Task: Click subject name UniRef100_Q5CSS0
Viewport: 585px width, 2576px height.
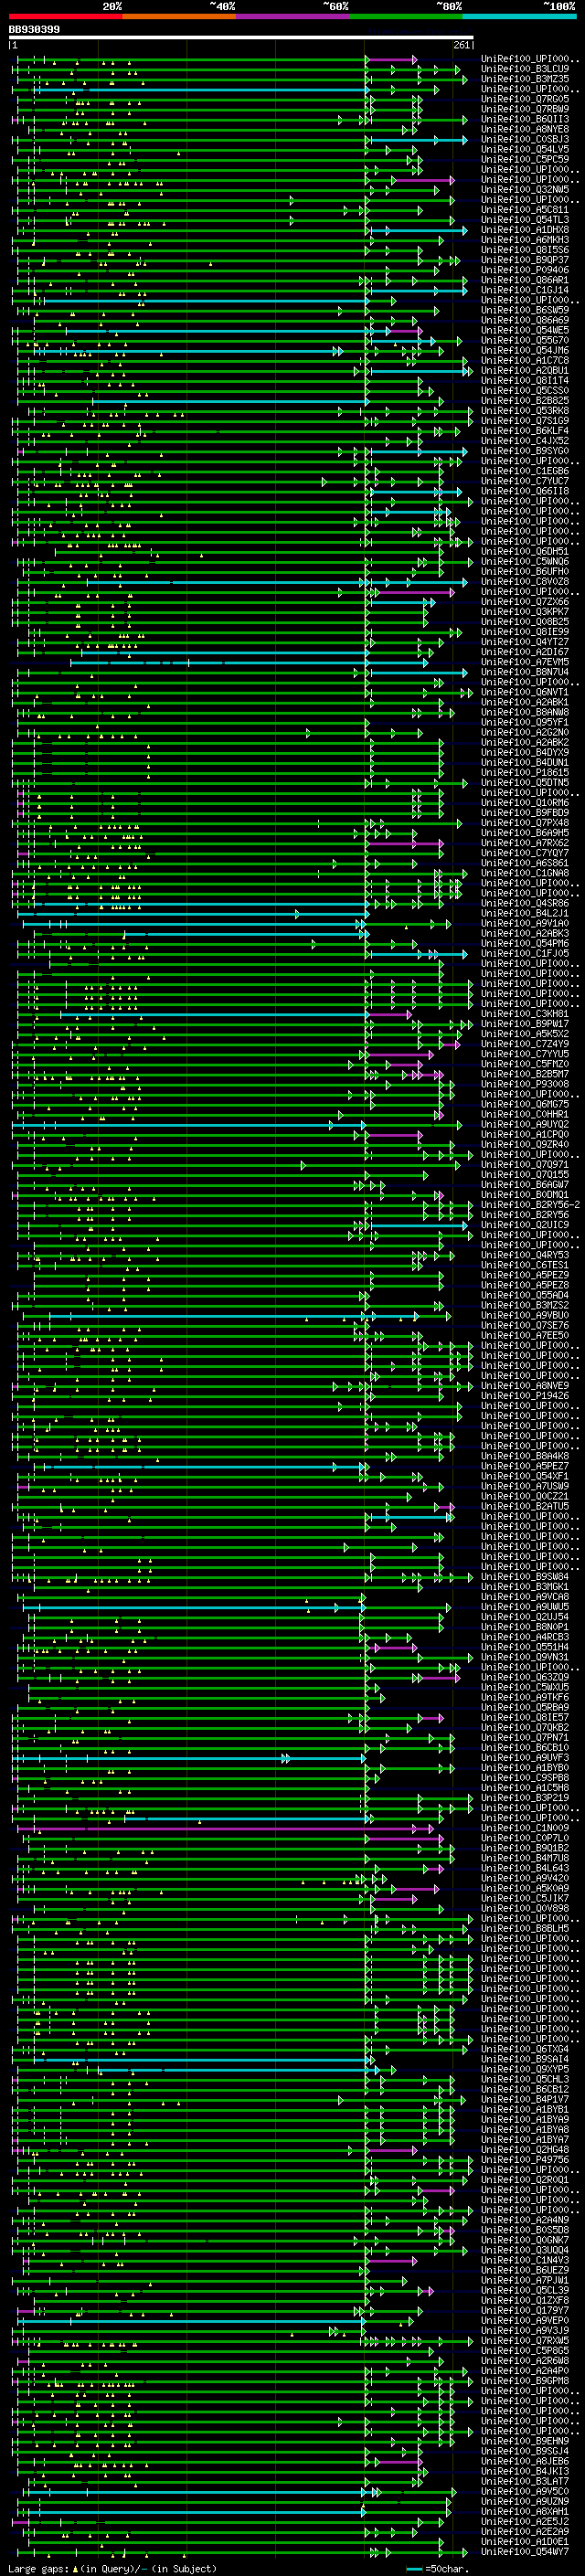Action: pyautogui.click(x=524, y=390)
